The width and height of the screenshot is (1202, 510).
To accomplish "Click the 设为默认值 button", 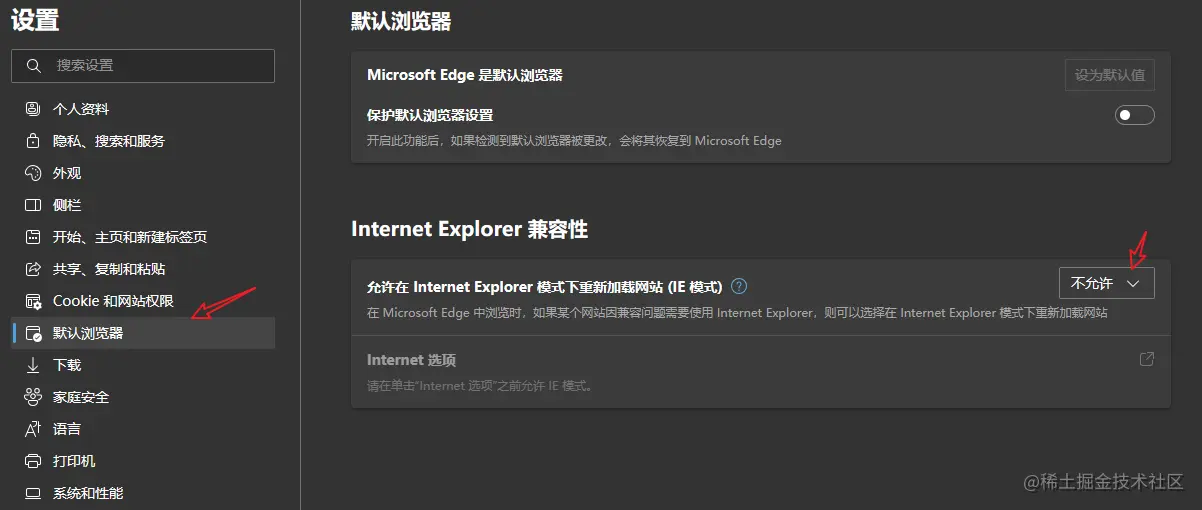I will coord(1110,75).
